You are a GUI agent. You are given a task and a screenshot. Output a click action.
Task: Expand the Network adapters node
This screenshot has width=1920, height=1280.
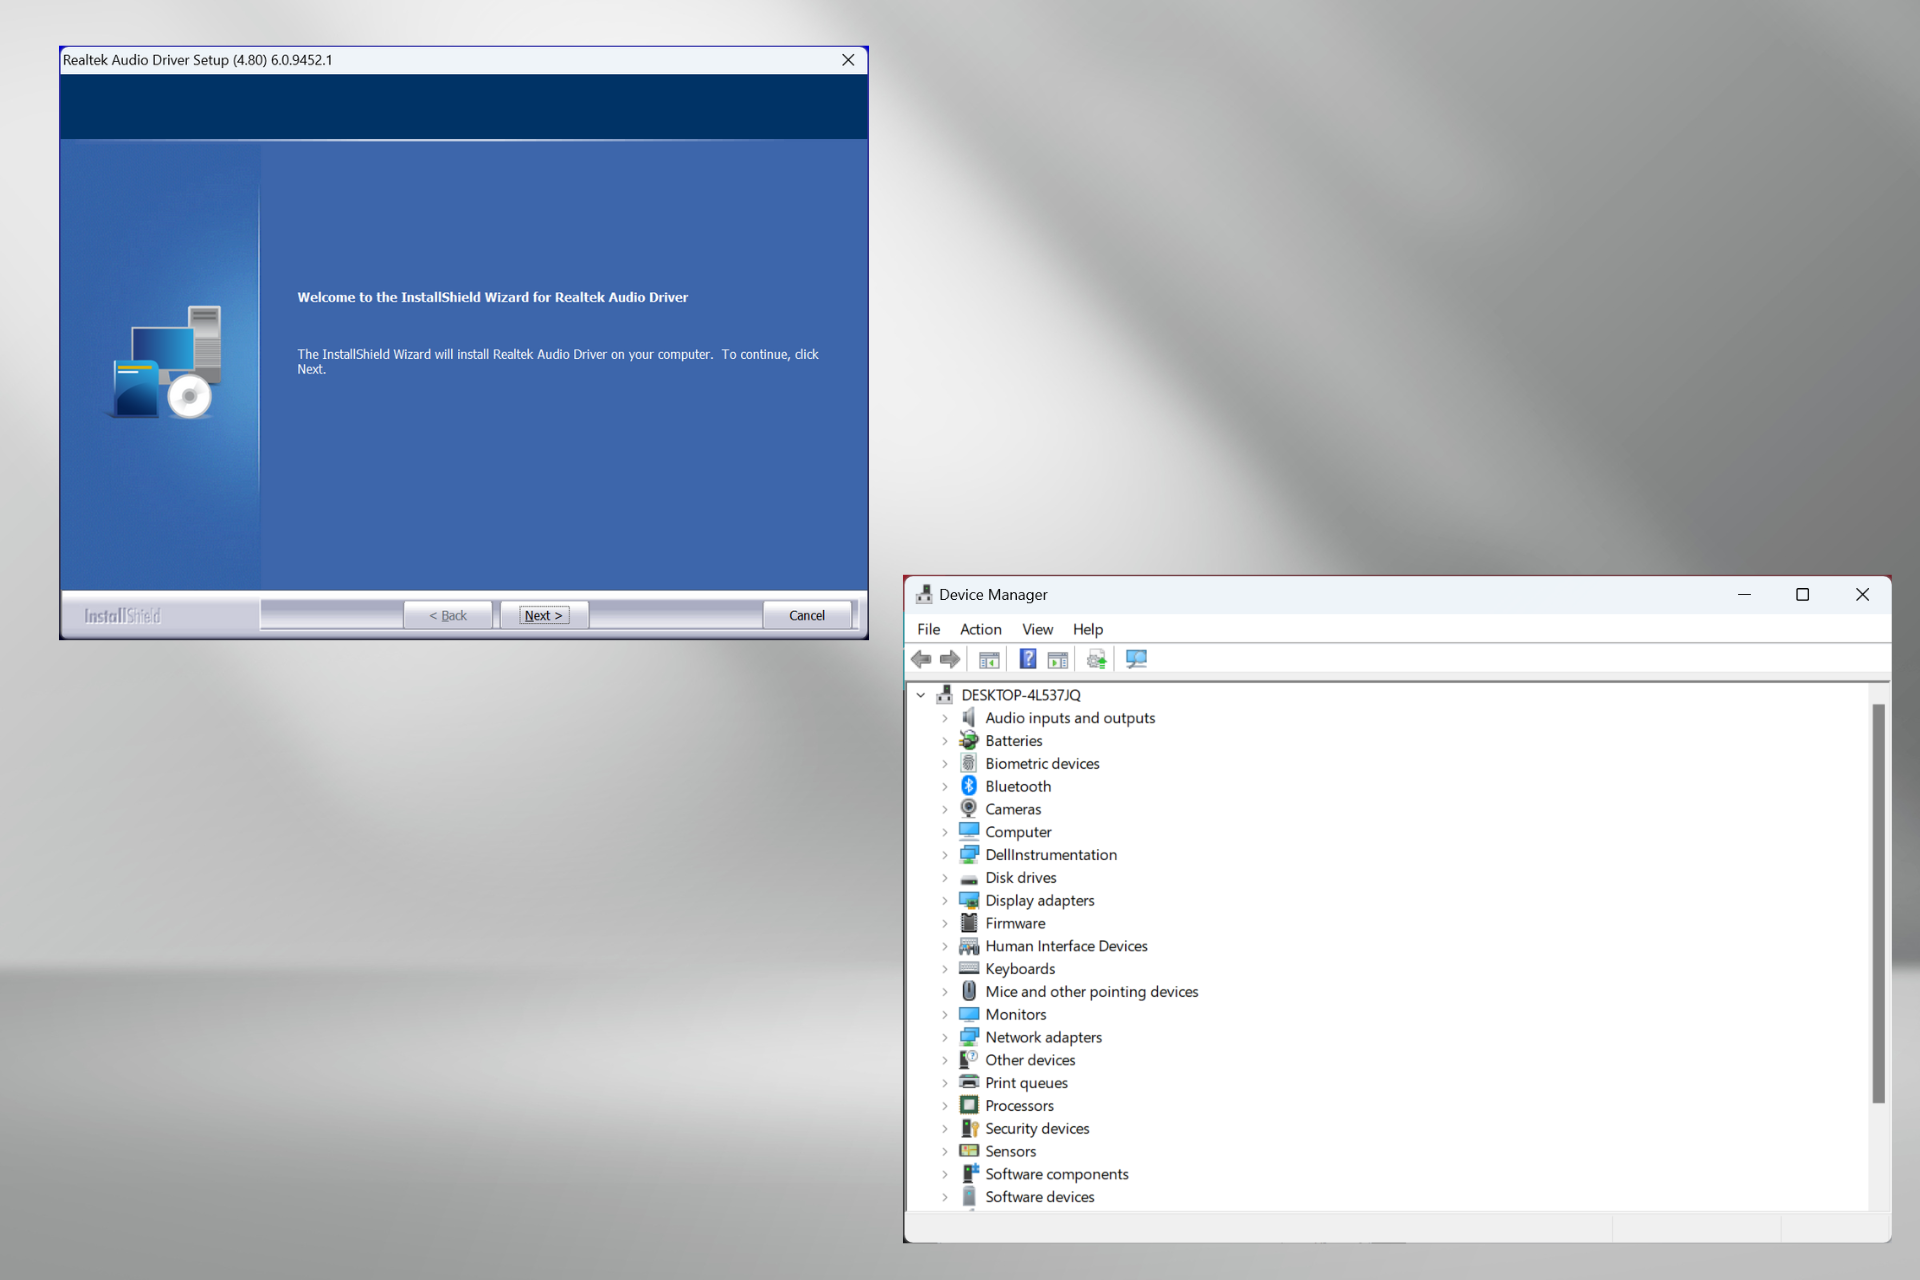(944, 1037)
